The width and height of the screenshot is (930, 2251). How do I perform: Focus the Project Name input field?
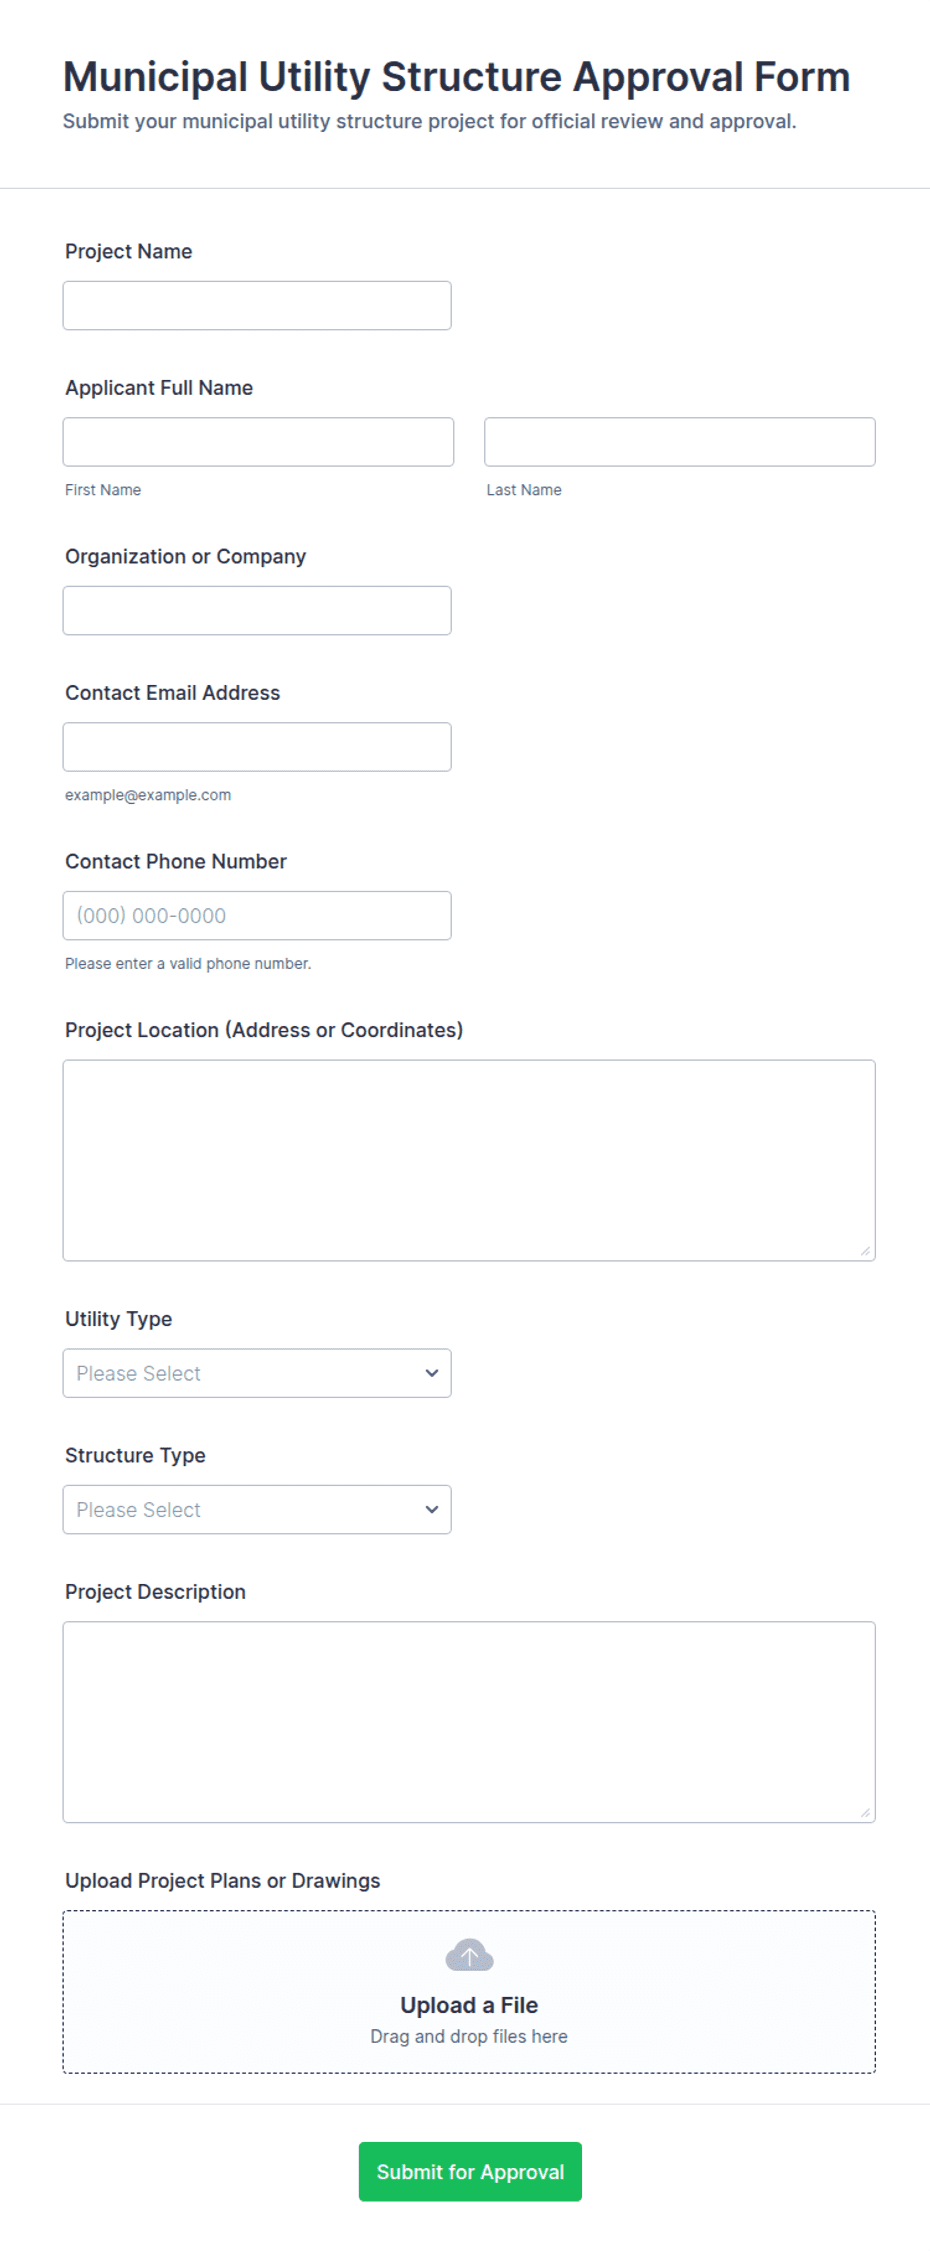pos(257,305)
